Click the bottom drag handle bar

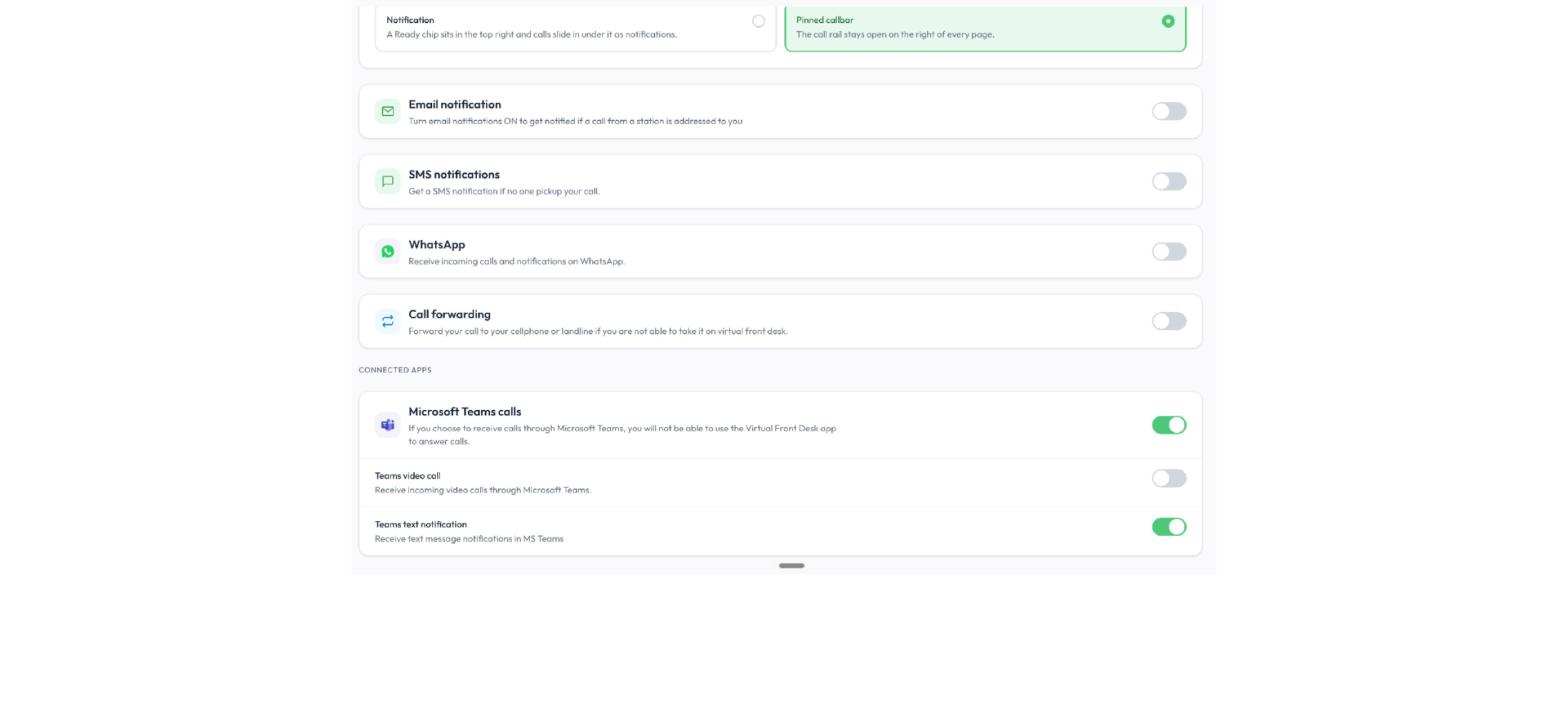pyautogui.click(x=791, y=566)
